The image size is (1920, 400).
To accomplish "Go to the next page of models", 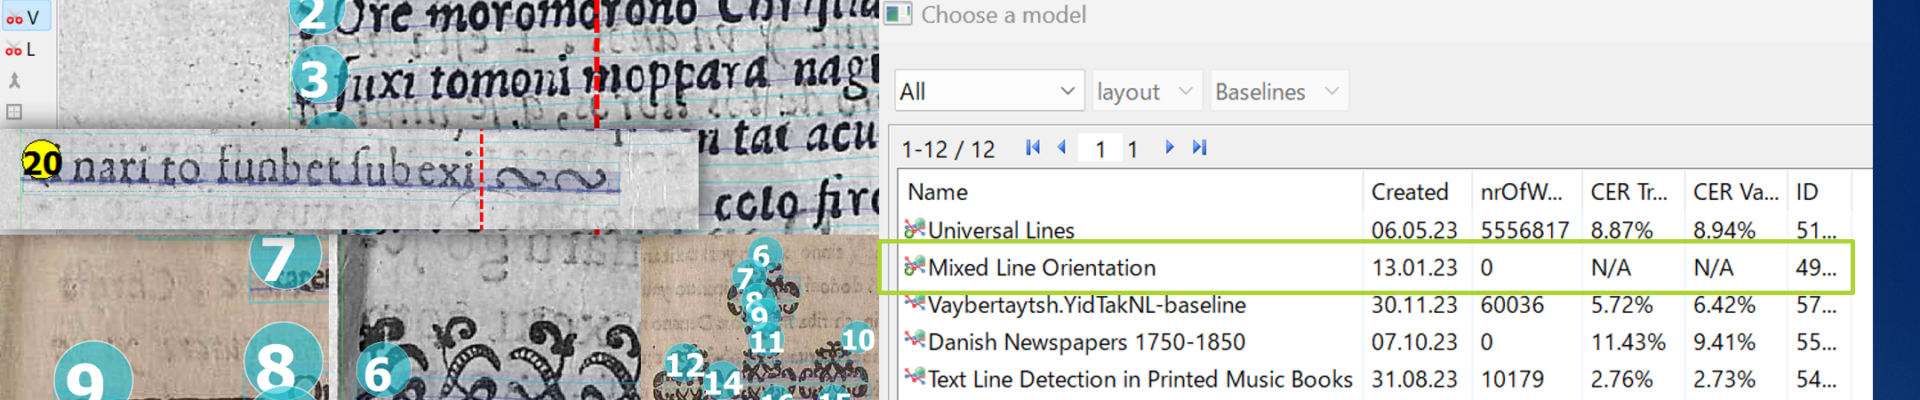I will pos(1169,148).
